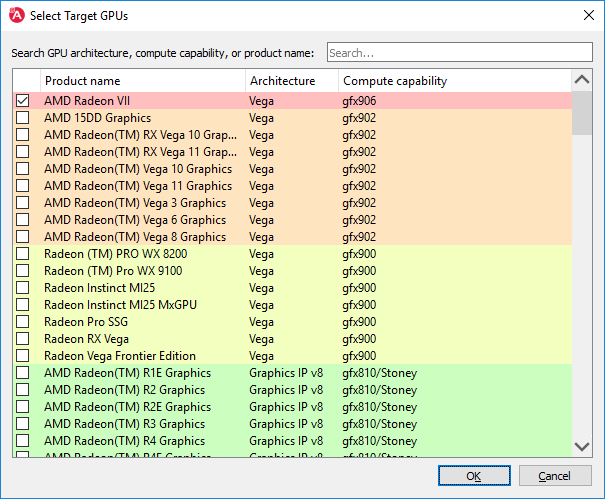
Task: Click the GPU search input field
Action: 460,52
